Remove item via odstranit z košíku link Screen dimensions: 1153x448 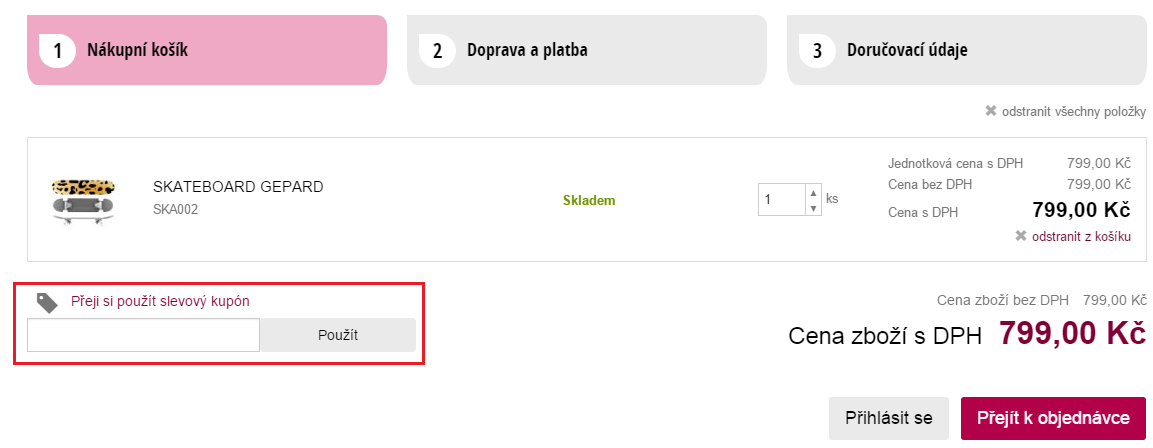[x=1082, y=237]
